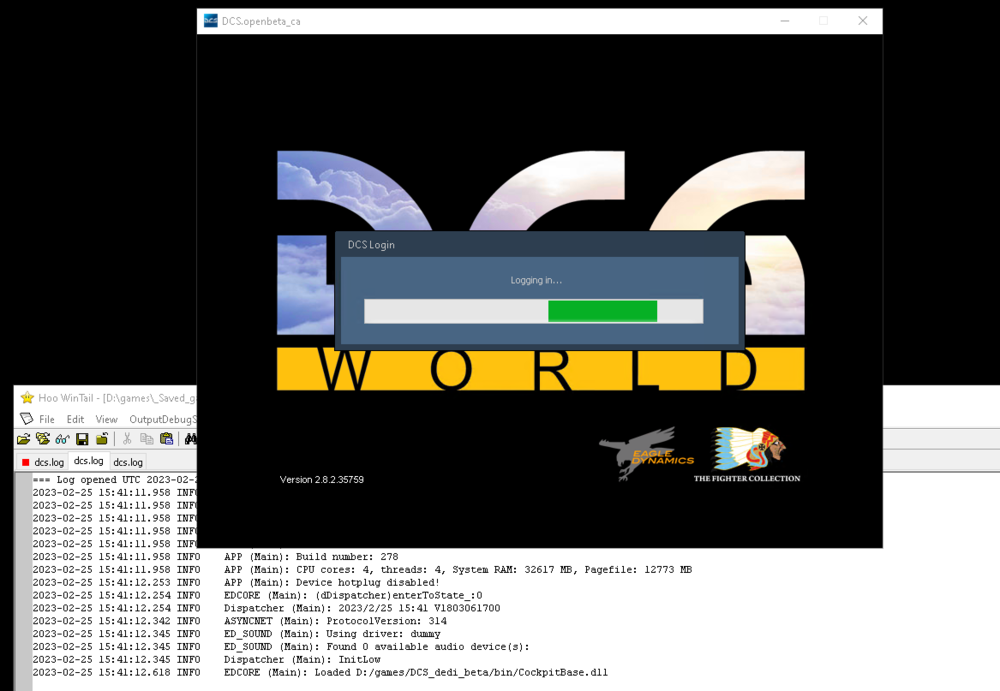The width and height of the screenshot is (1000, 691).
Task: Click the clipboard Paste icon in WinTail toolbar
Action: [x=166, y=439]
